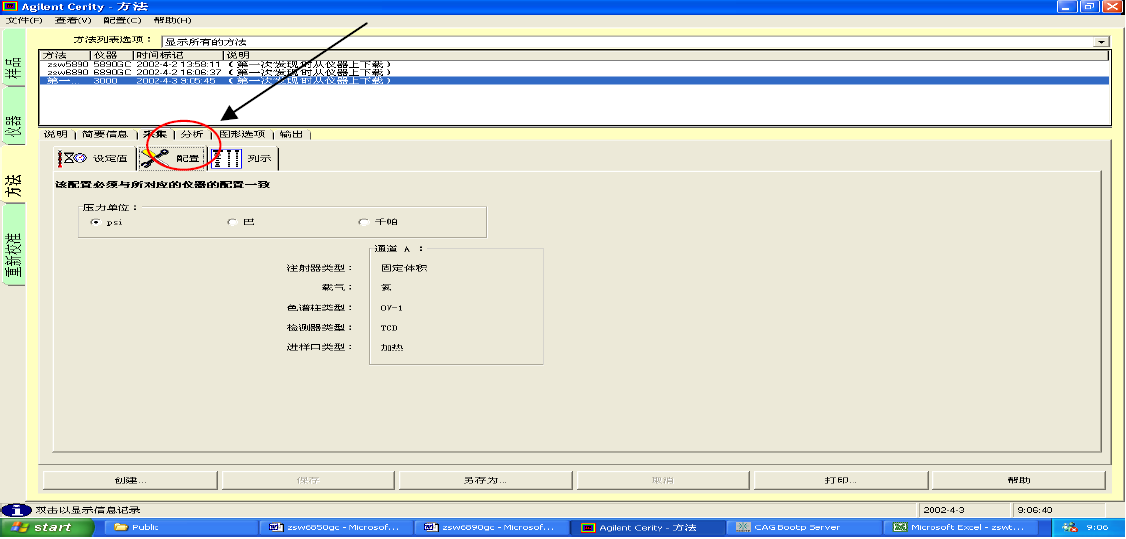Click the 双击以显示信息记录 status message
The width and height of the screenshot is (1126, 539).
[x=88, y=510]
